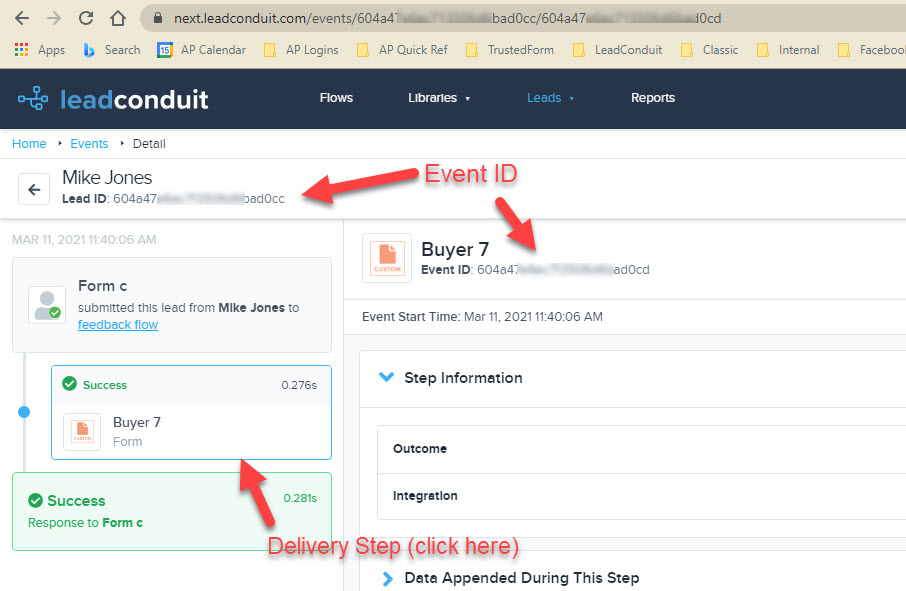Open the Leads dropdown menu
Image resolution: width=906 pixels, height=591 pixels.
pyautogui.click(x=550, y=98)
